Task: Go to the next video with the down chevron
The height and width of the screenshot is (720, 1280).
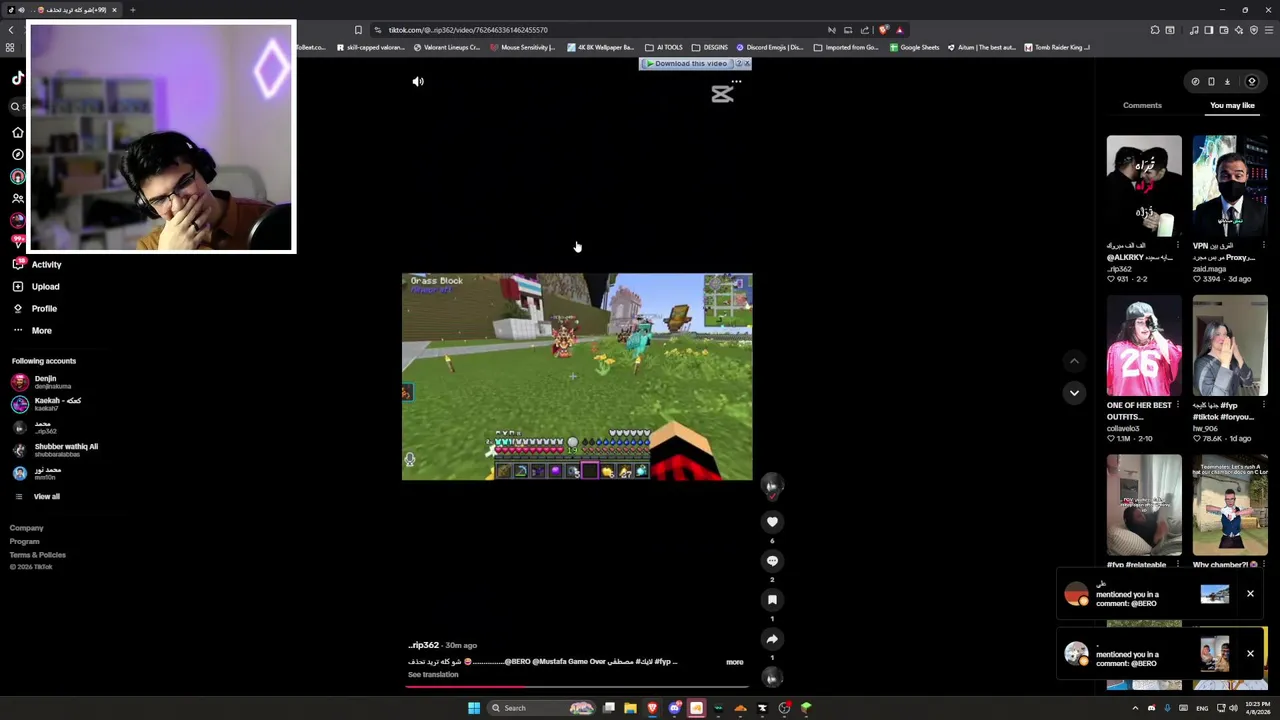Action: click(1074, 393)
